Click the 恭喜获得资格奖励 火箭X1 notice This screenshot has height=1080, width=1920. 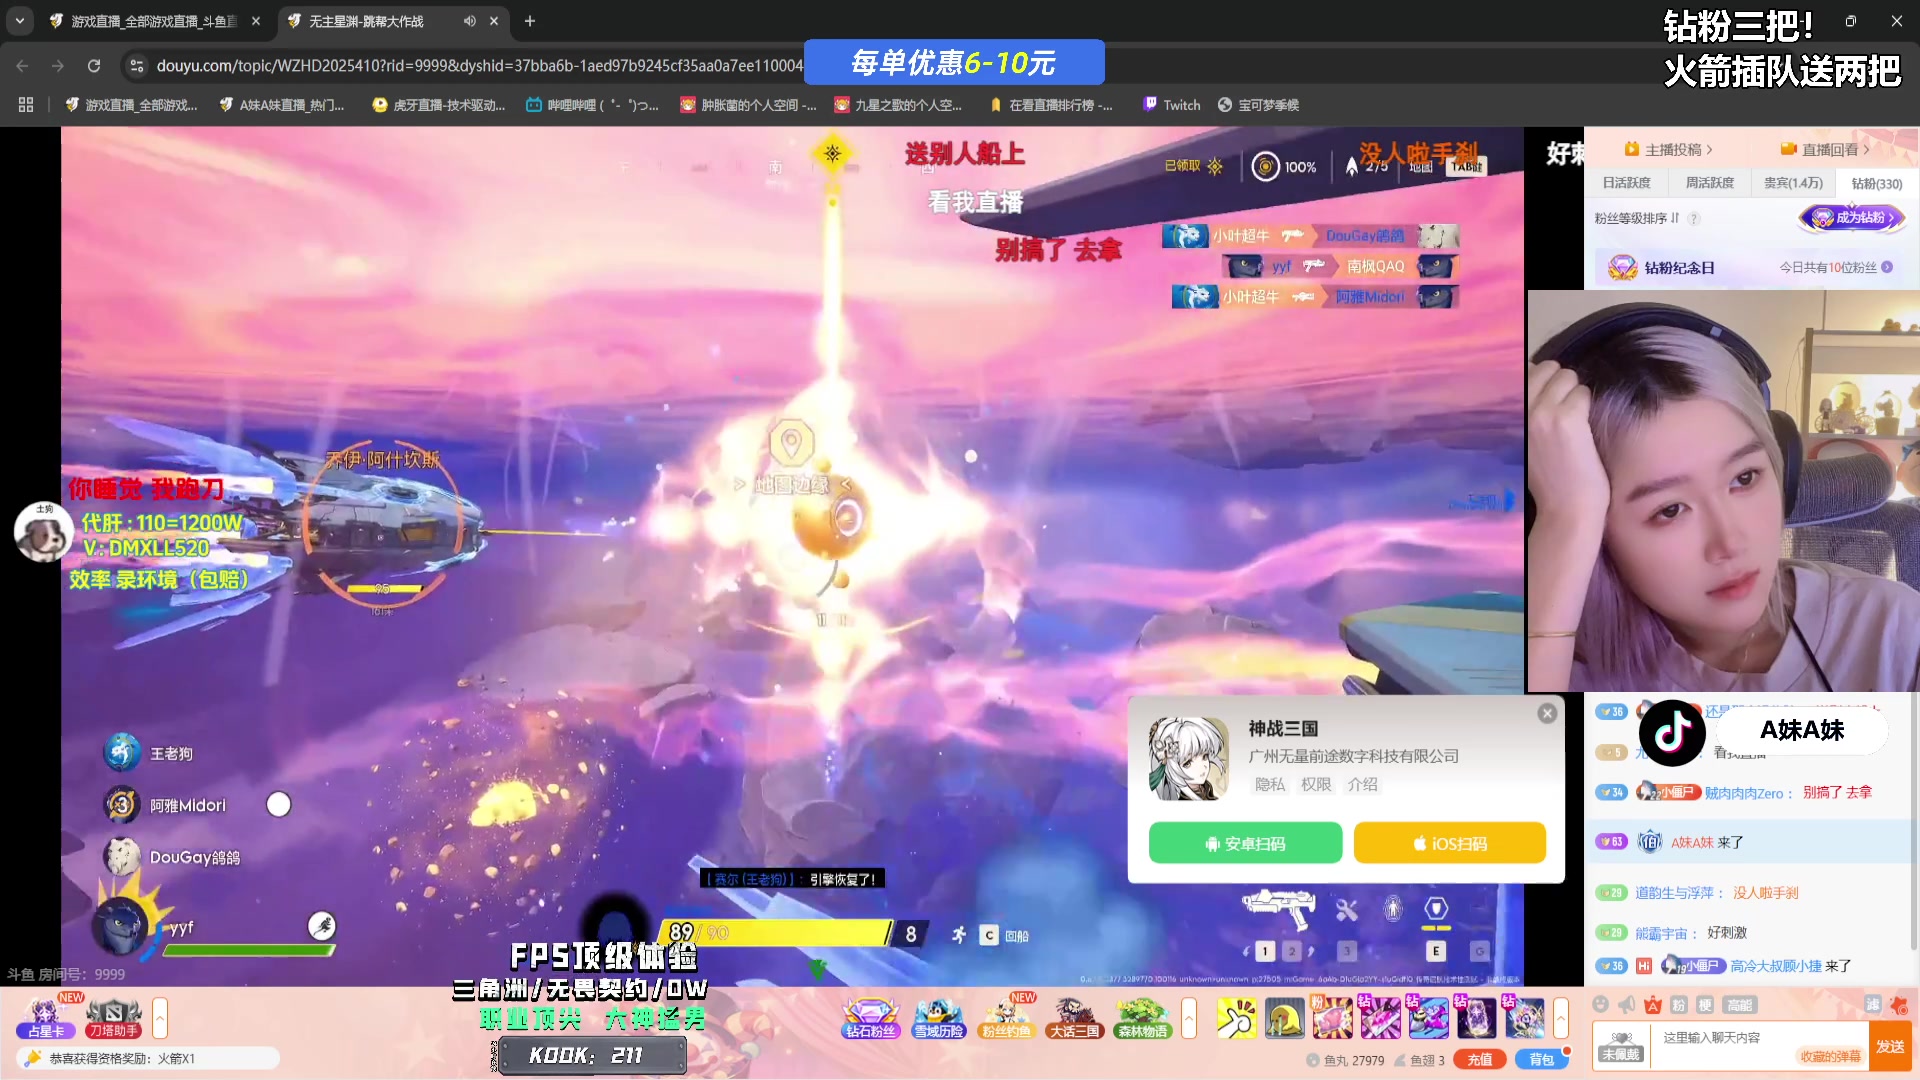point(148,1058)
